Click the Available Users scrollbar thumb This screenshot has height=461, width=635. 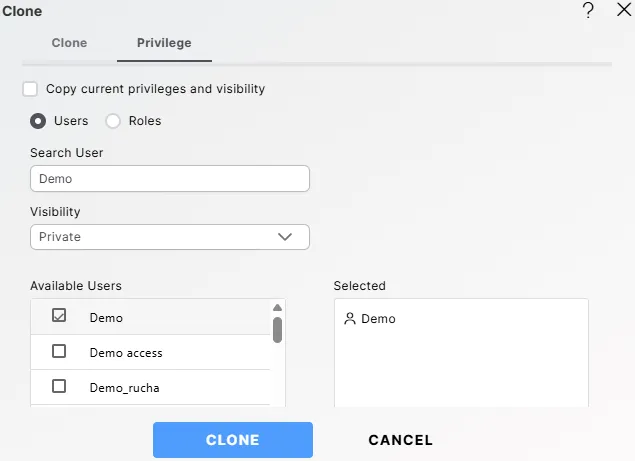277,329
